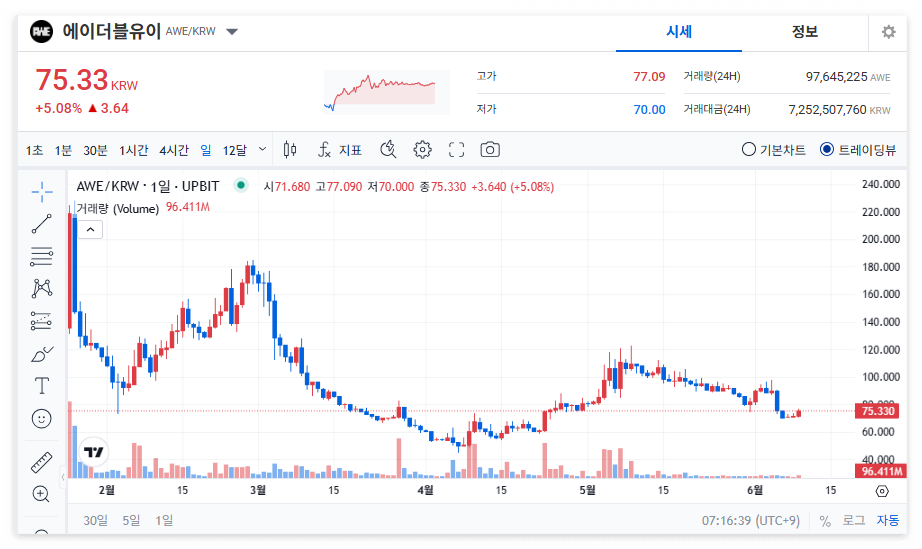The image size is (922, 549).
Task: Toggle 자동 auto scale
Action: [888, 521]
